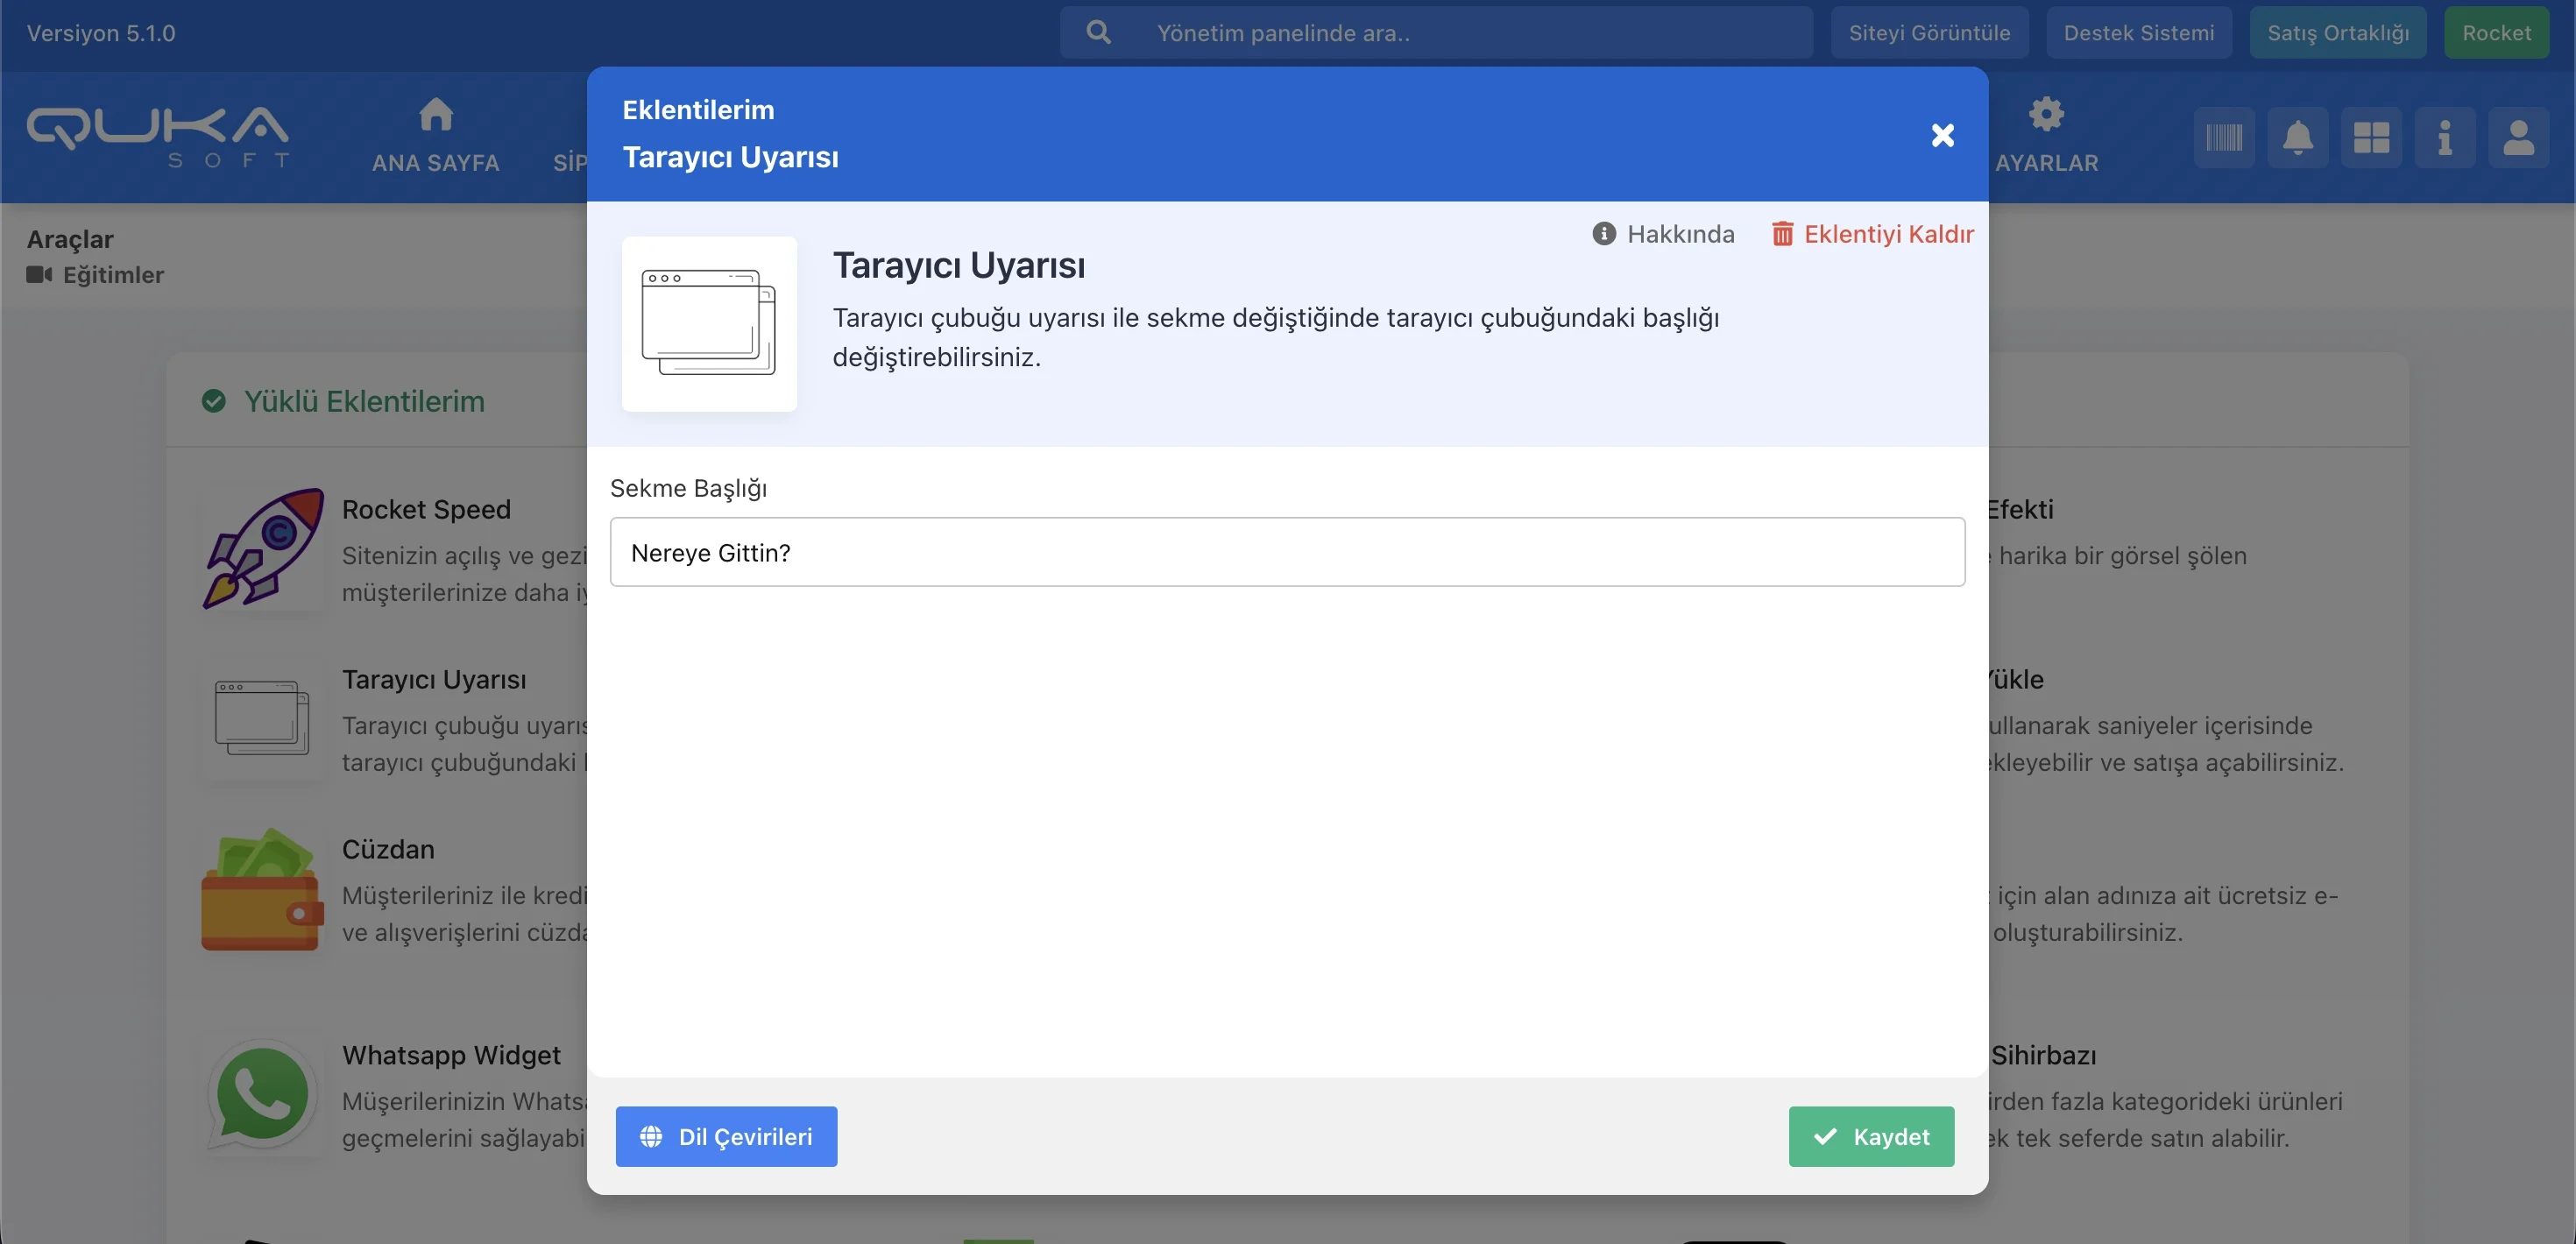The width and height of the screenshot is (2576, 1244).
Task: Open the notifications bell icon
Action: click(x=2298, y=137)
